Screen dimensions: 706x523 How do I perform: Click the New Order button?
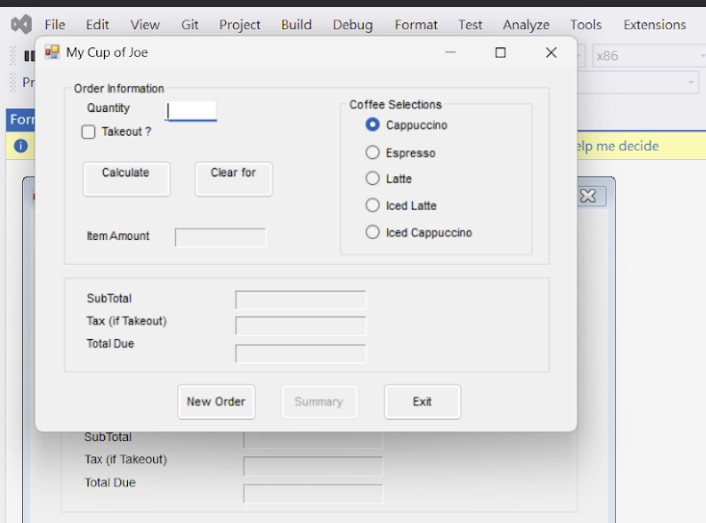(x=216, y=402)
